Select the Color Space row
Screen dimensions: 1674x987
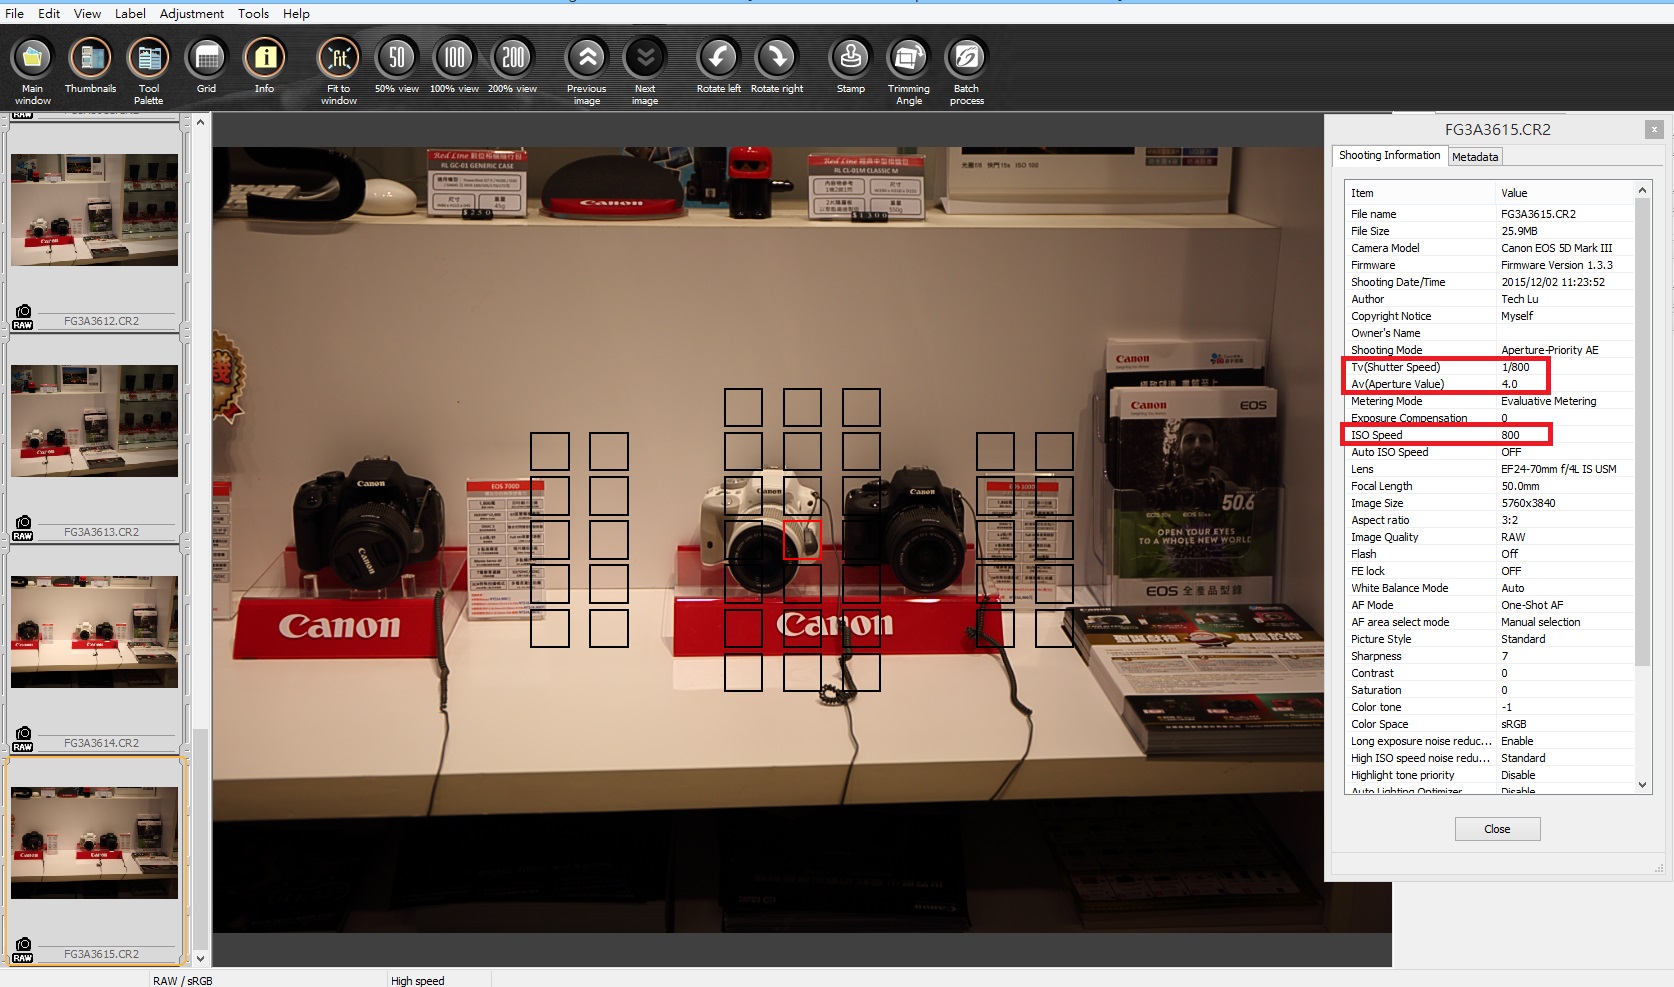[x=1490, y=724]
